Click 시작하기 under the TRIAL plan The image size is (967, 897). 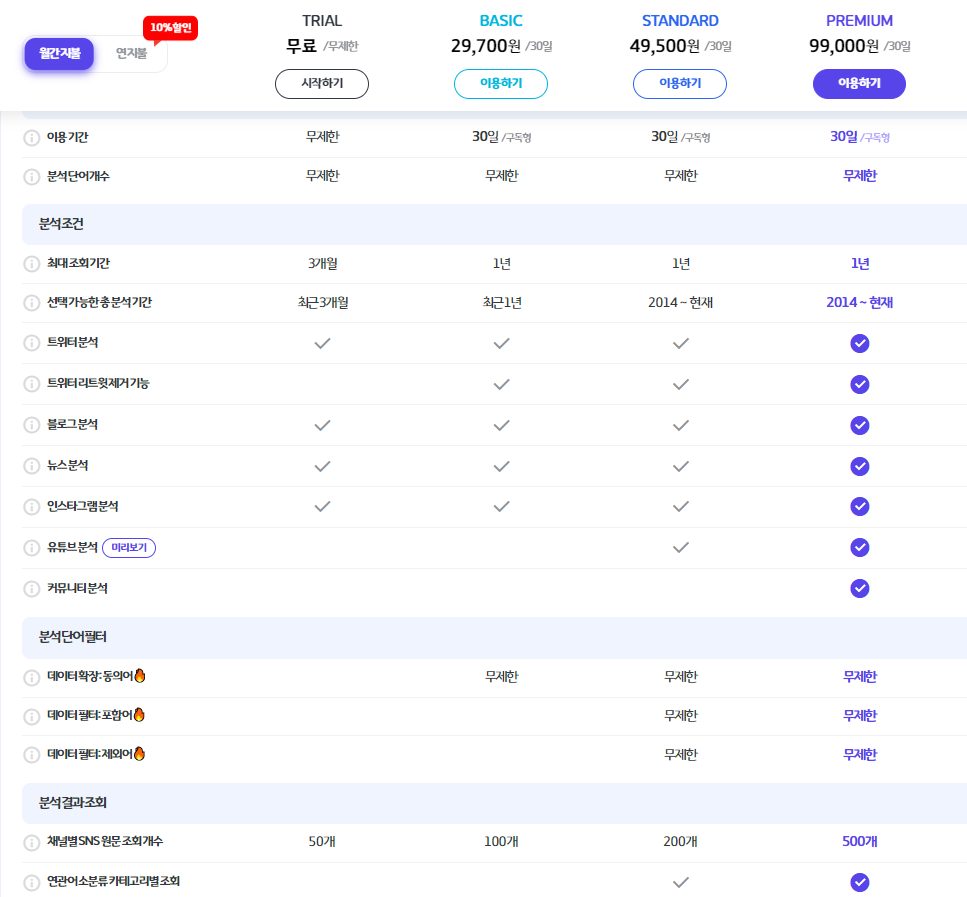click(x=321, y=84)
